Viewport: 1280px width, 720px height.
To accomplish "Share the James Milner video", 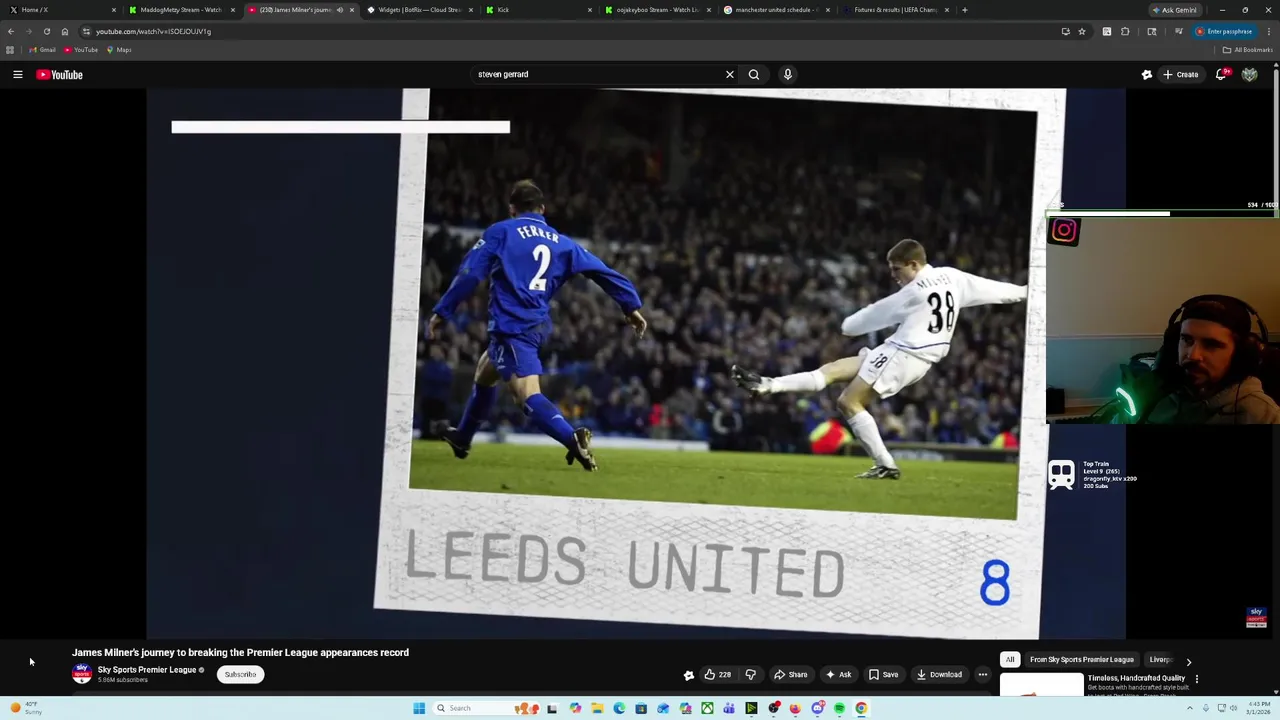I will click(x=790, y=674).
